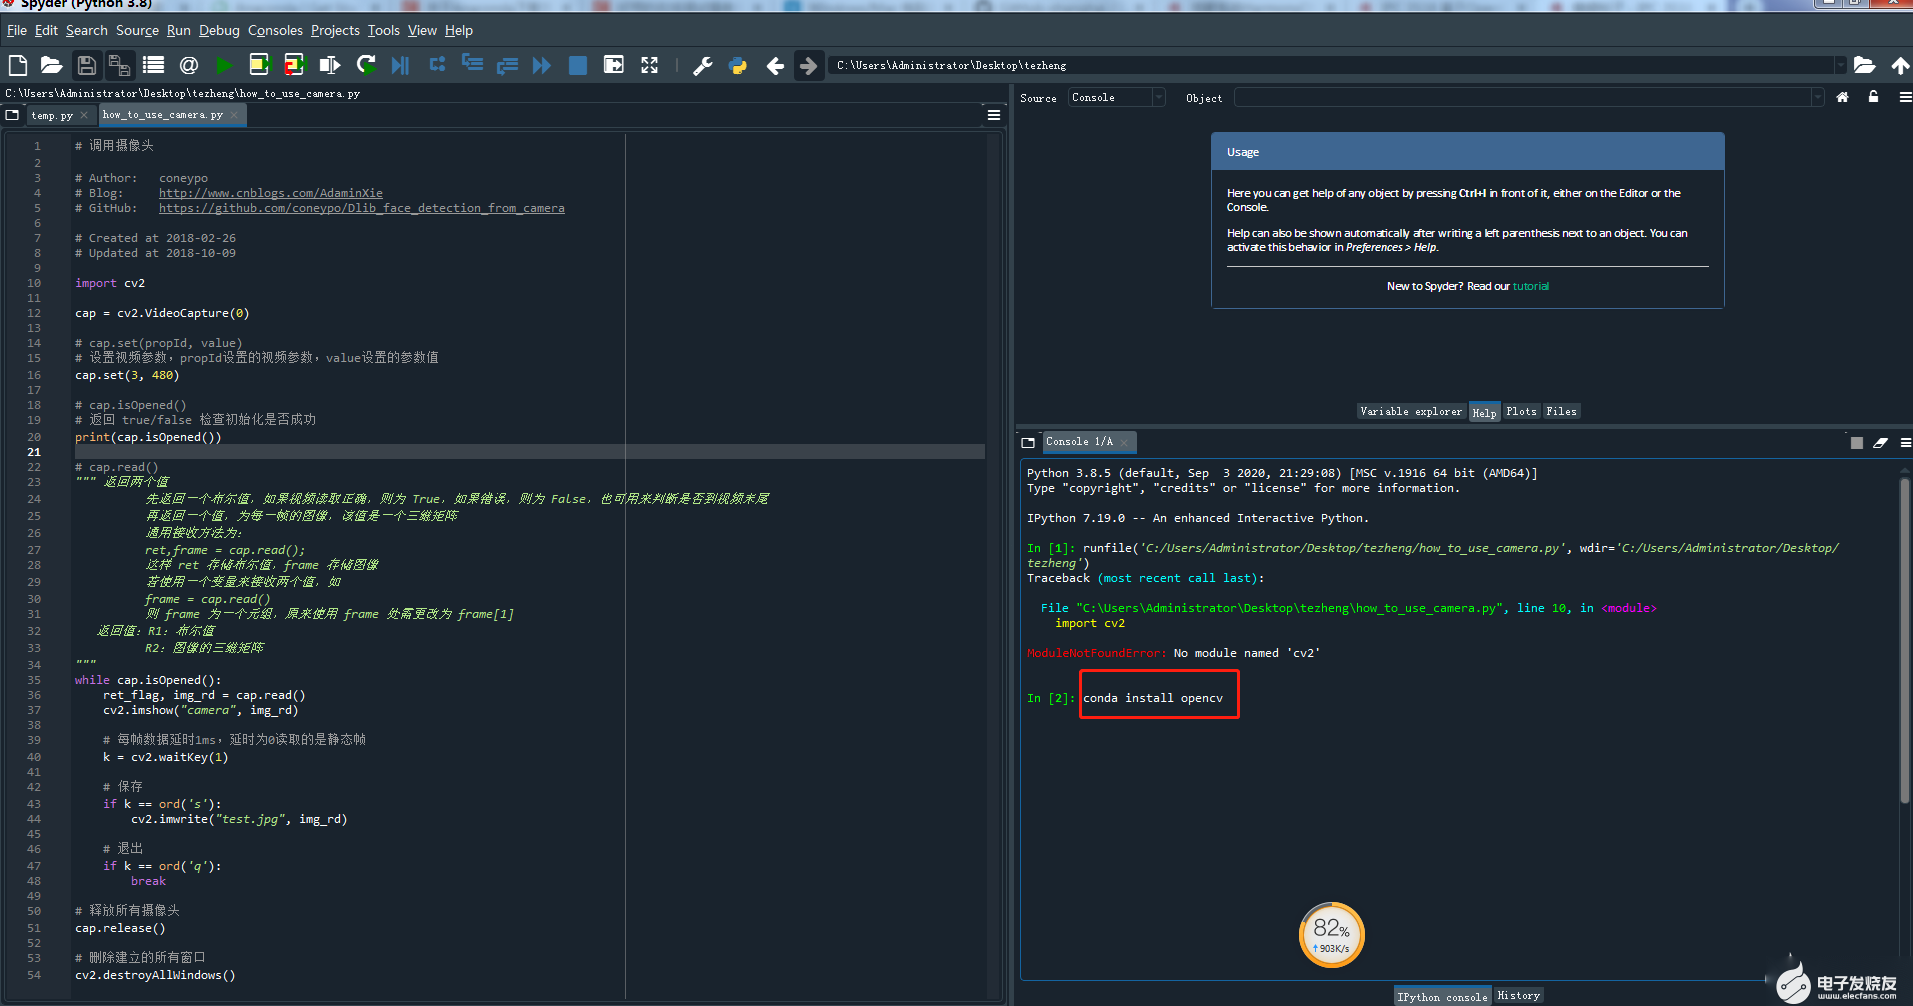Toggle fullscreen mode icon

(649, 66)
